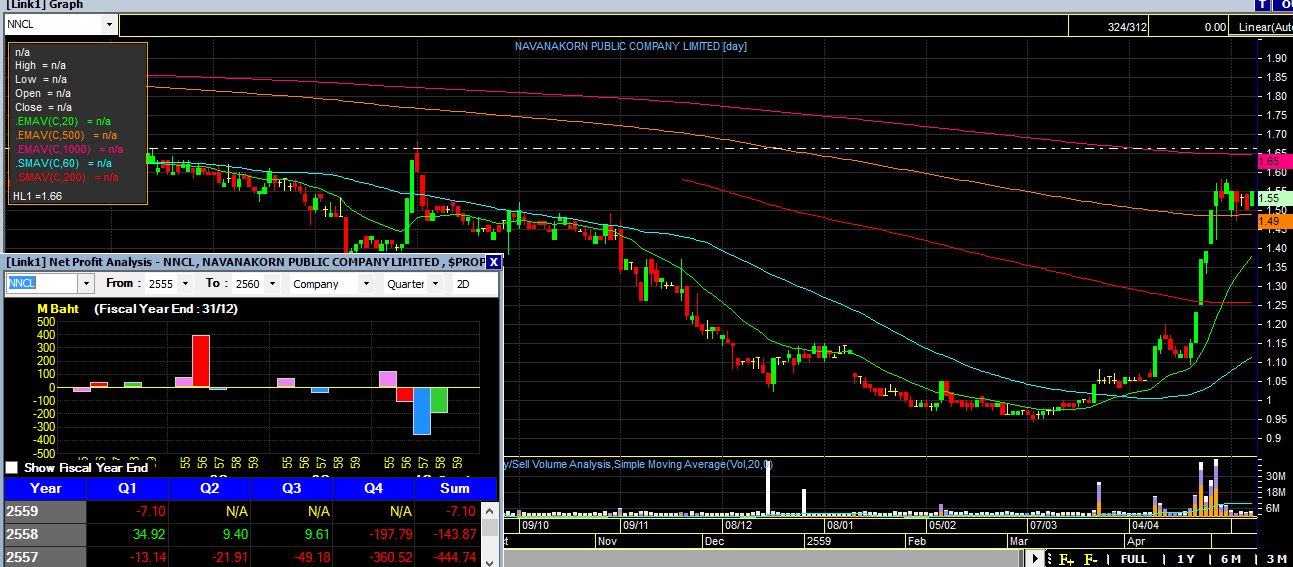
Task: Click the -49.18 Q3 value
Action: point(312,558)
